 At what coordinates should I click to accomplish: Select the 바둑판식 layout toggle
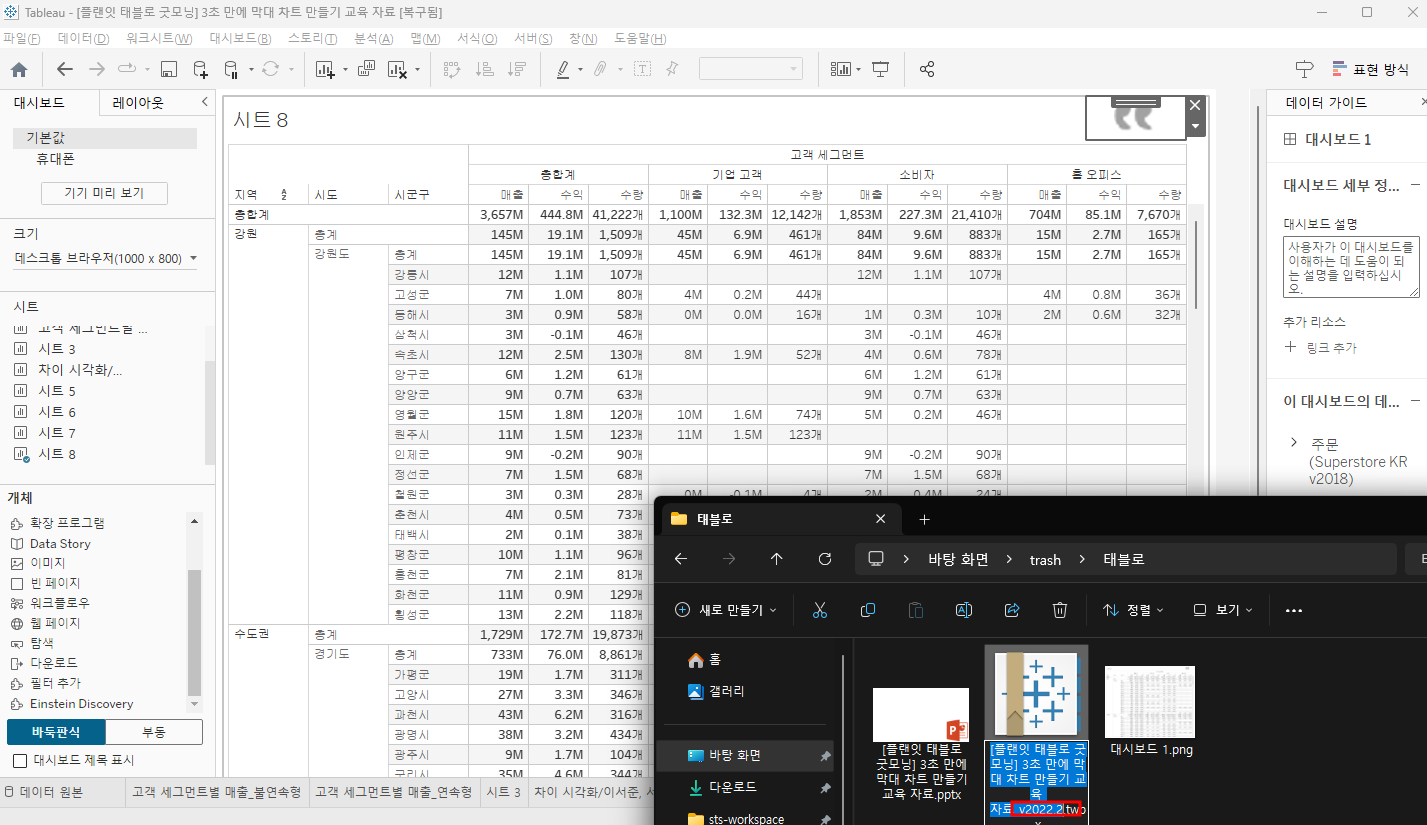click(56, 732)
